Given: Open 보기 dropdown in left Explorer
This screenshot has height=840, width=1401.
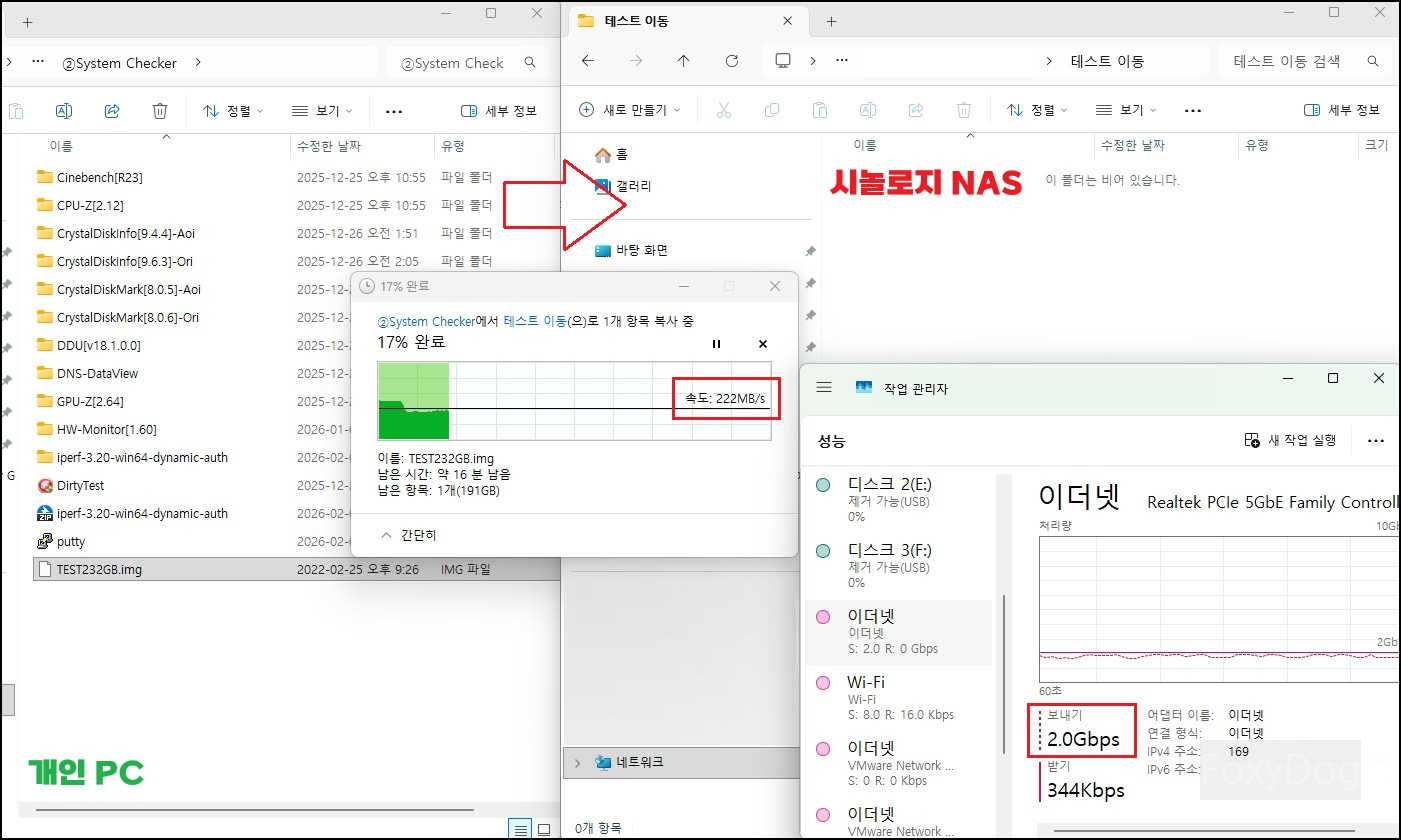Looking at the screenshot, I should tap(322, 111).
